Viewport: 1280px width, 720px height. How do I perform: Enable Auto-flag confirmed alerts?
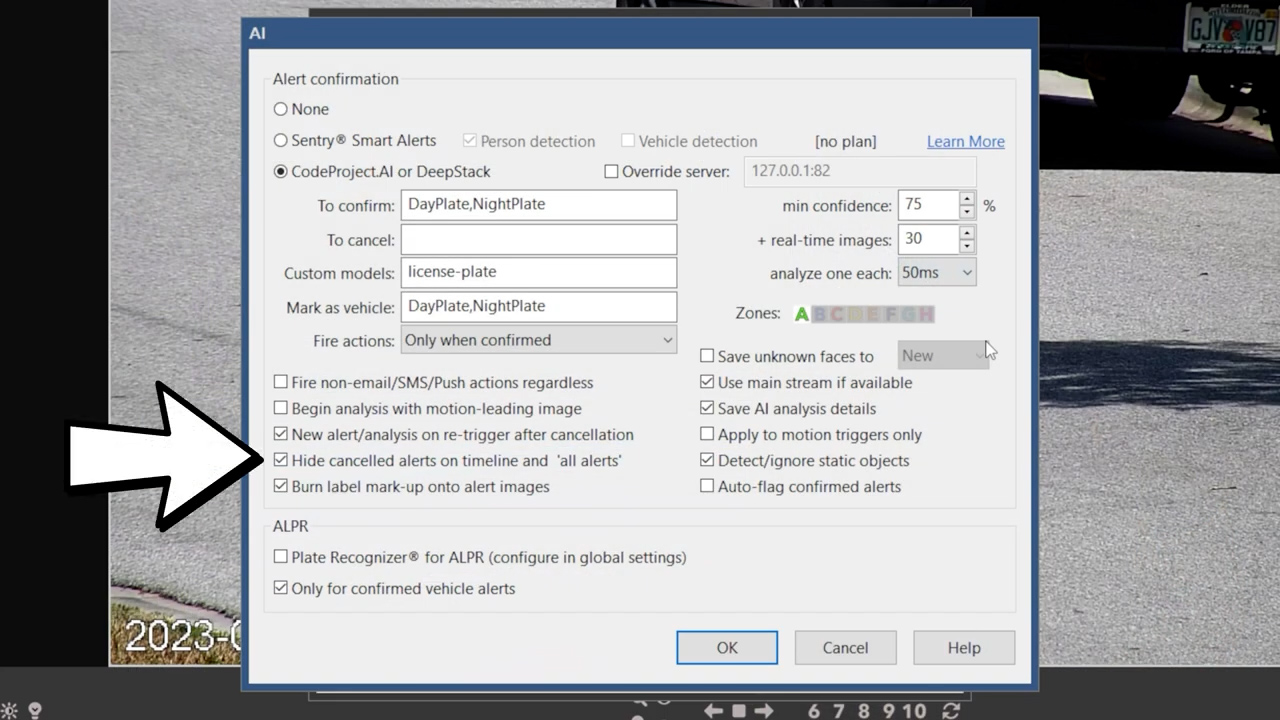click(x=707, y=487)
